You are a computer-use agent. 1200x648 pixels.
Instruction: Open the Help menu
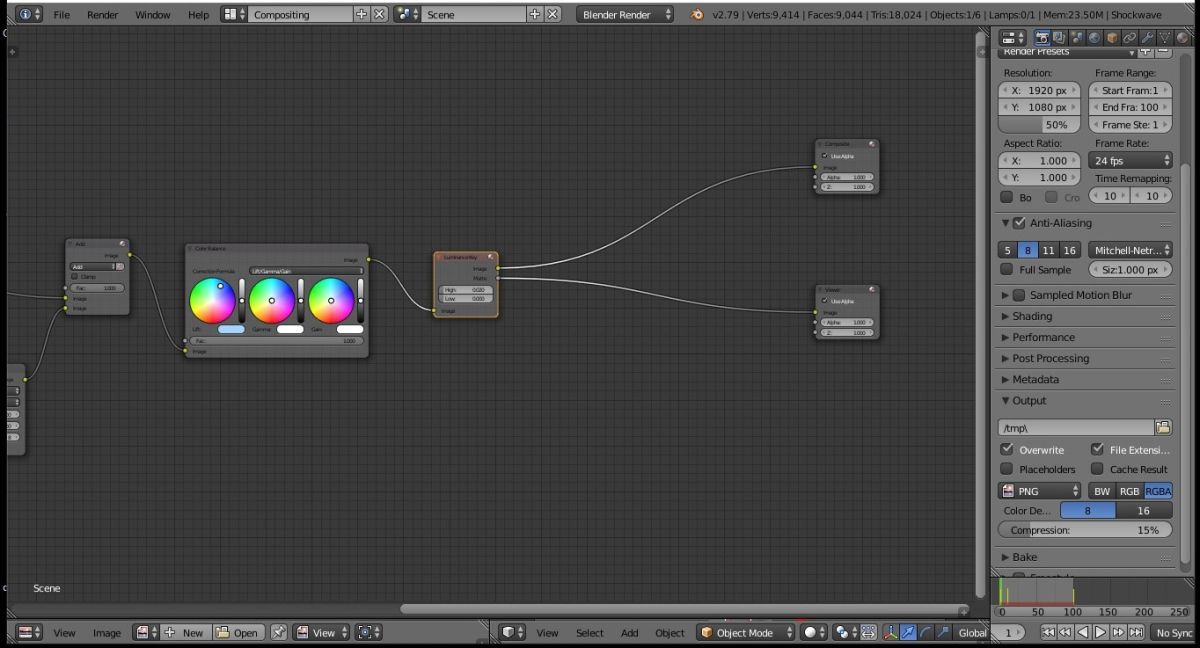click(x=199, y=15)
